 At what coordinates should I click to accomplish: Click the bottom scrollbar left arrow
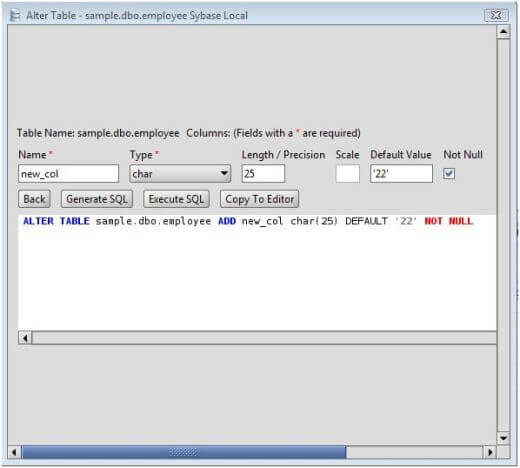[14, 452]
